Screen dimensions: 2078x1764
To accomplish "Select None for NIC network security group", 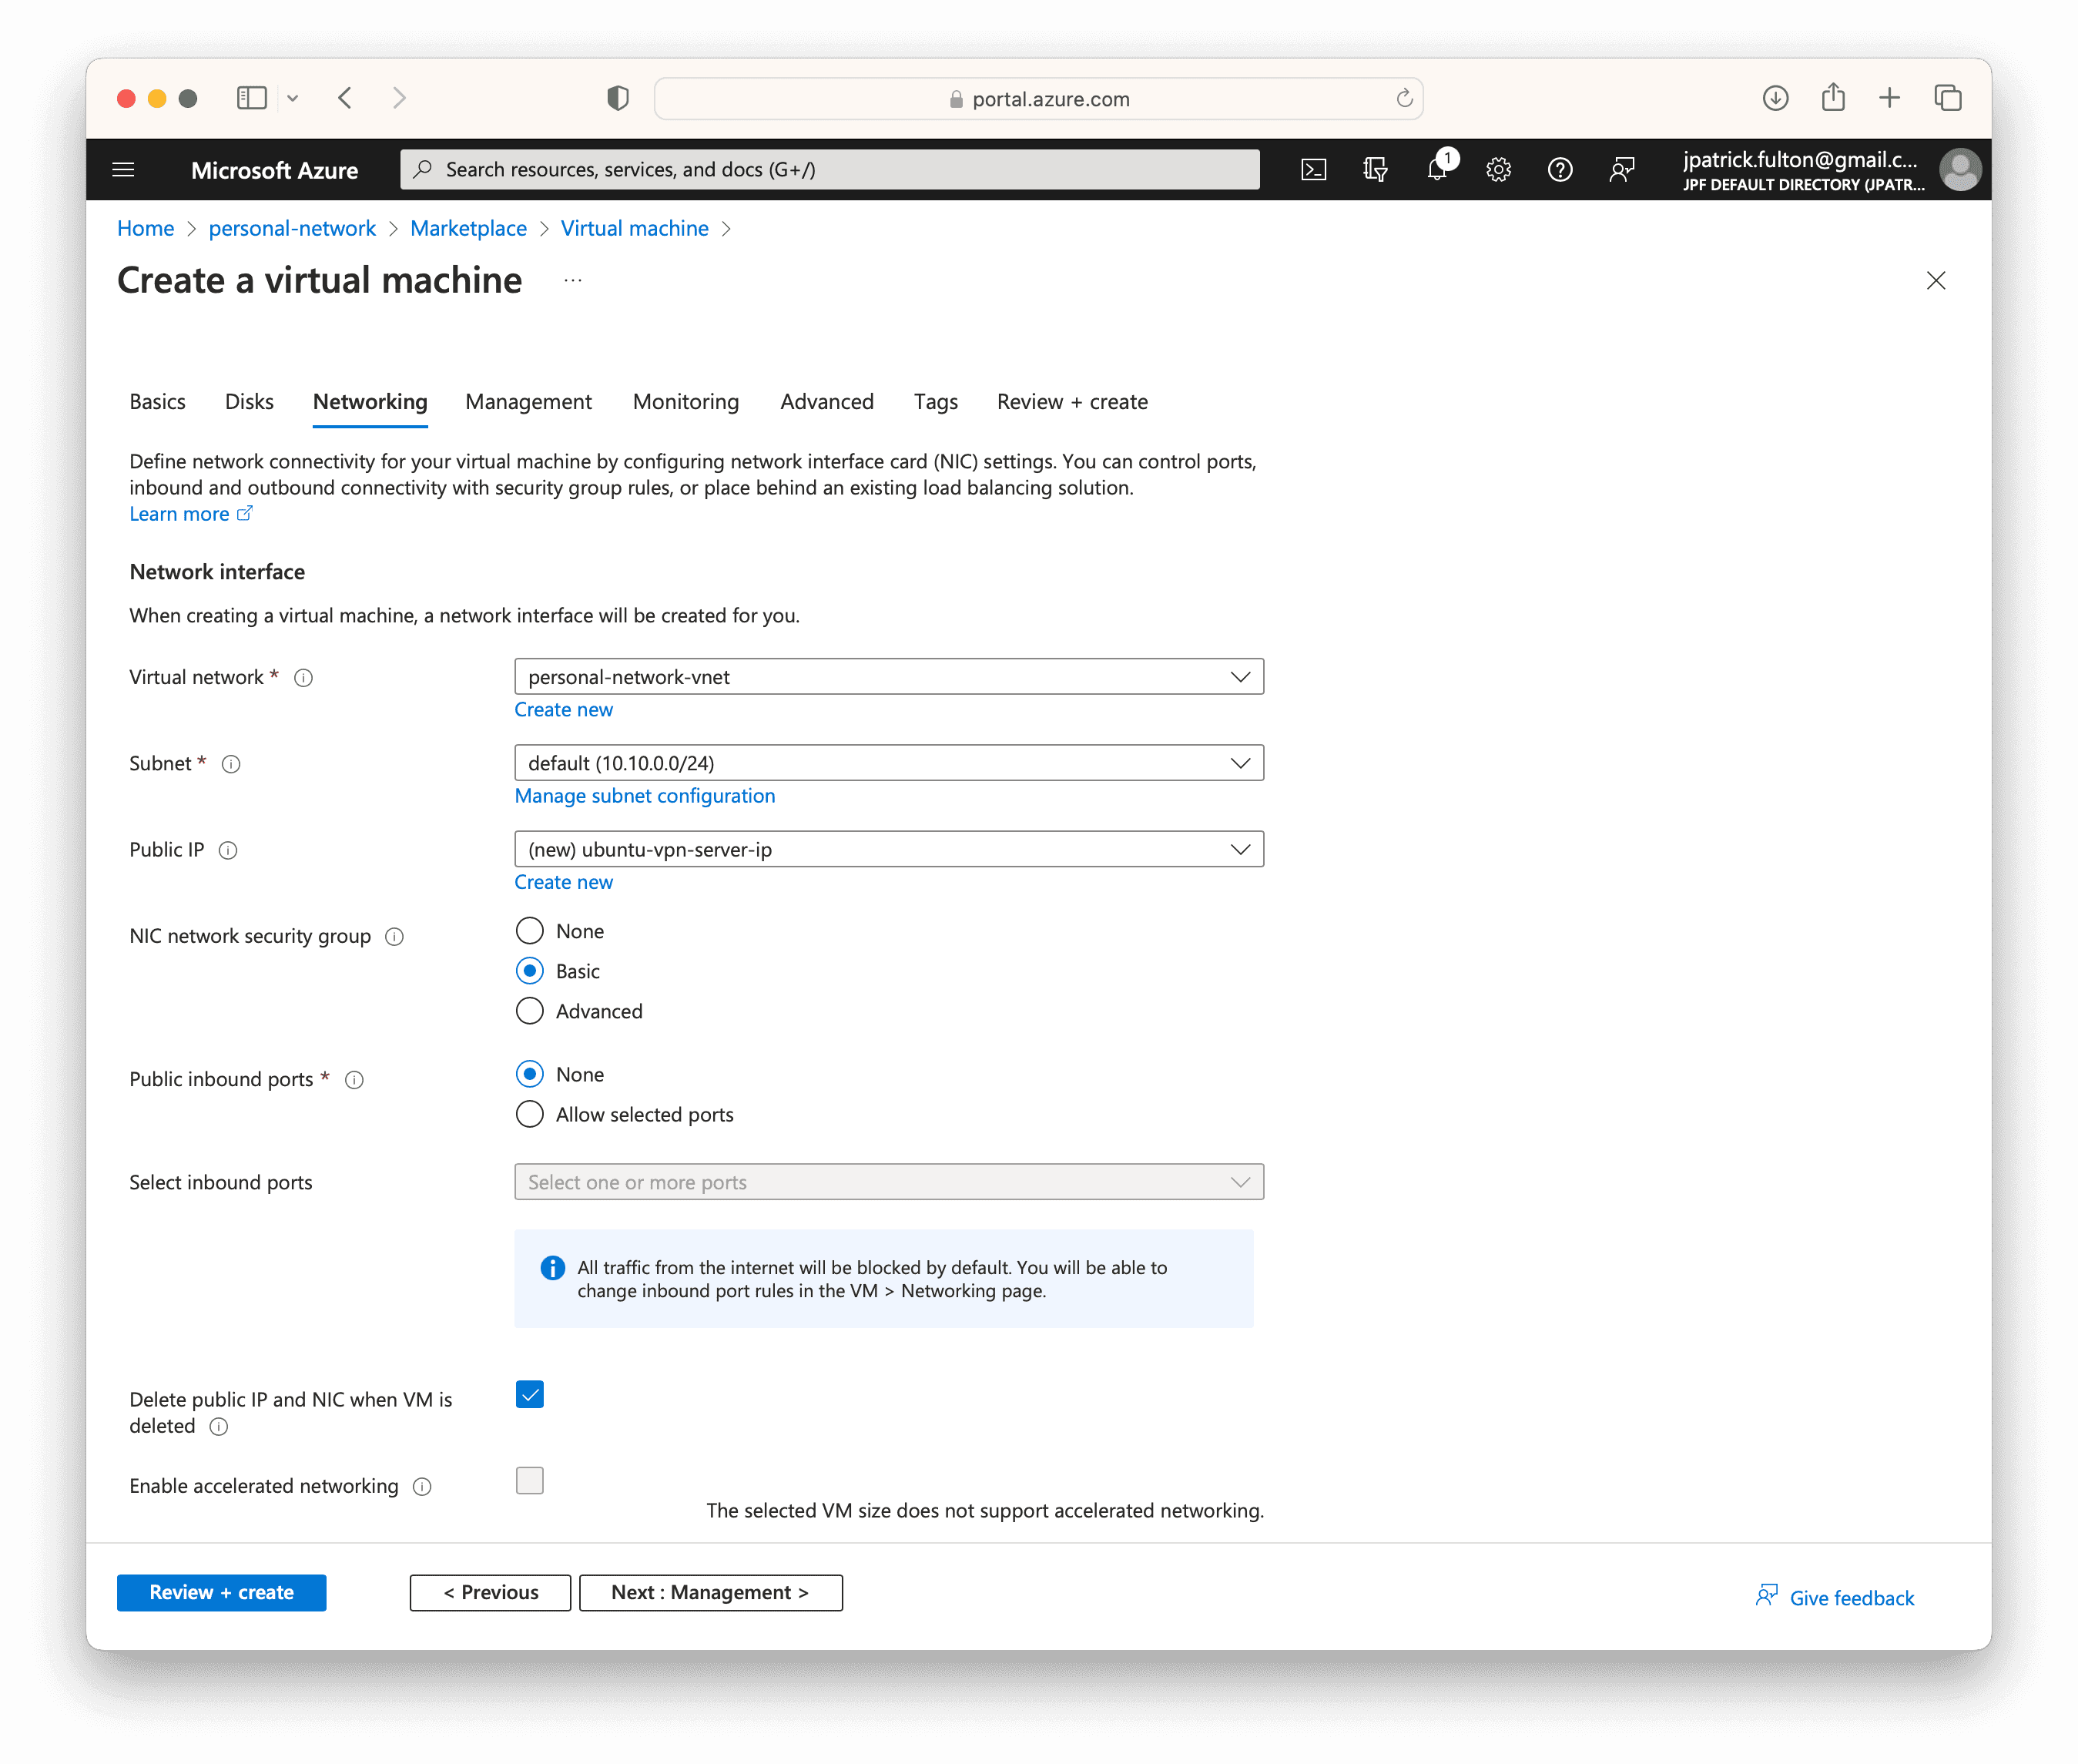I will pos(529,931).
